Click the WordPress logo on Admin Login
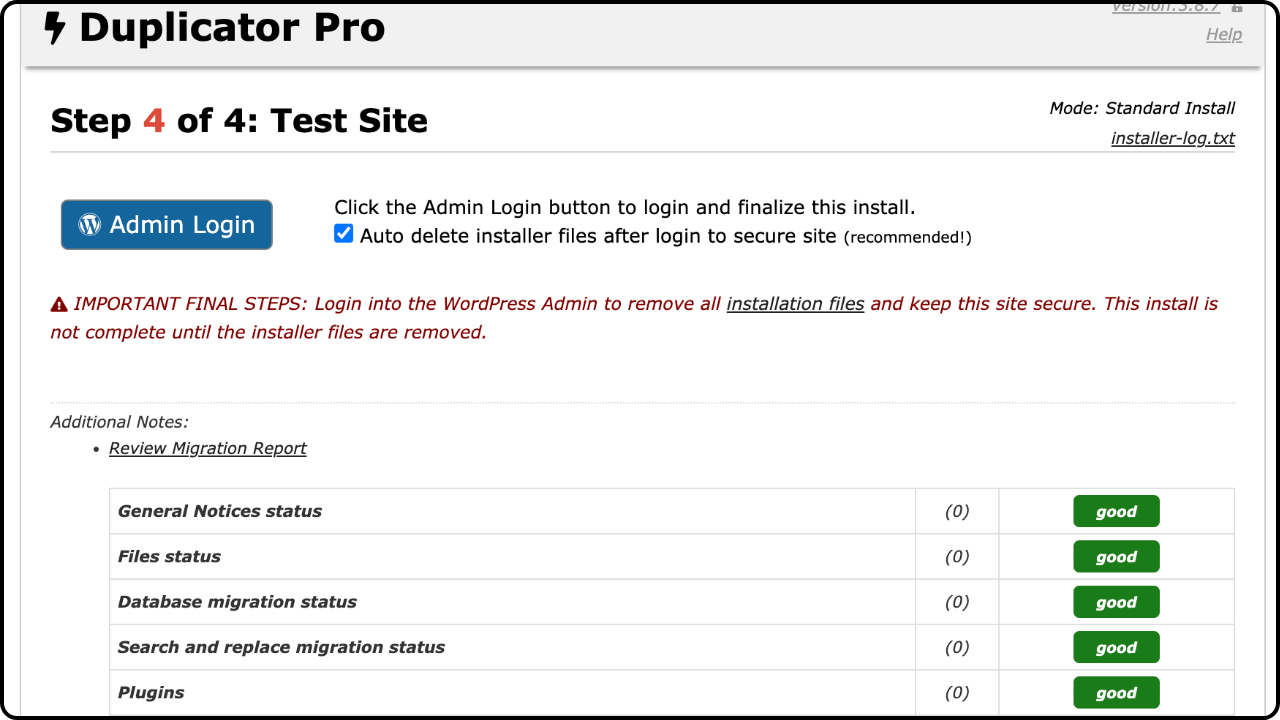This screenshot has height=720, width=1280. click(x=90, y=225)
